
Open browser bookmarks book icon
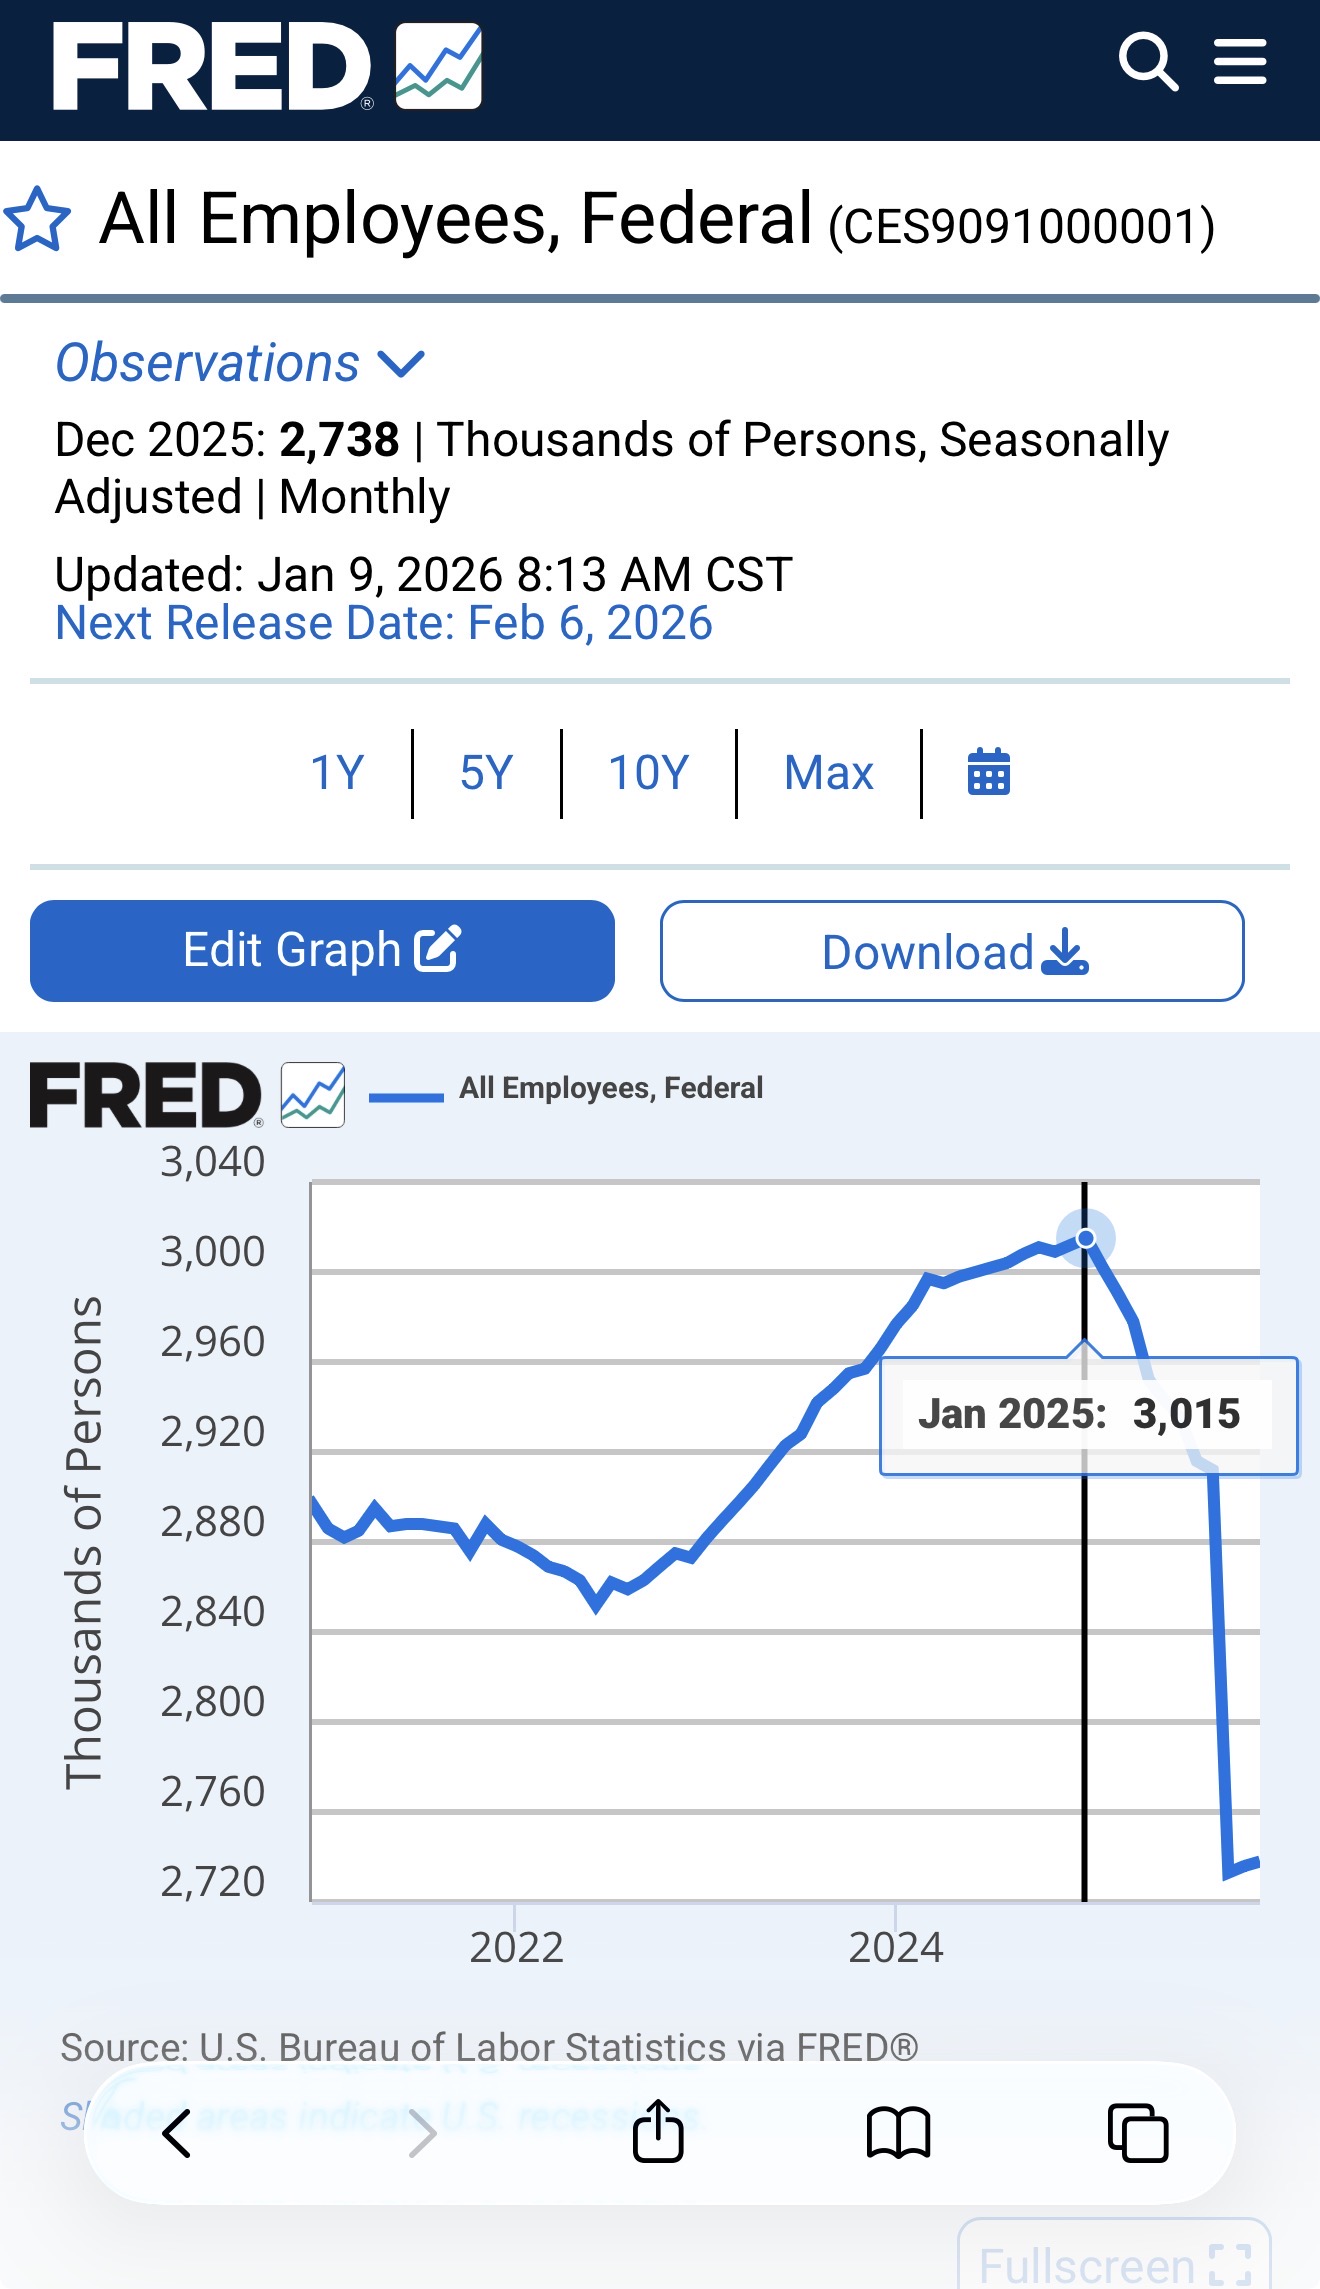898,2133
